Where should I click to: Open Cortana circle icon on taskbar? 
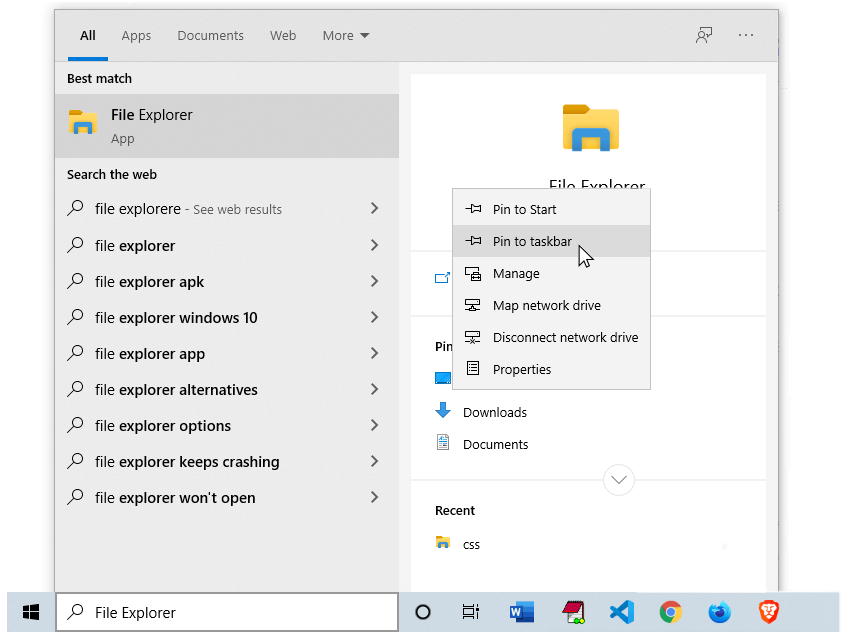coord(422,612)
